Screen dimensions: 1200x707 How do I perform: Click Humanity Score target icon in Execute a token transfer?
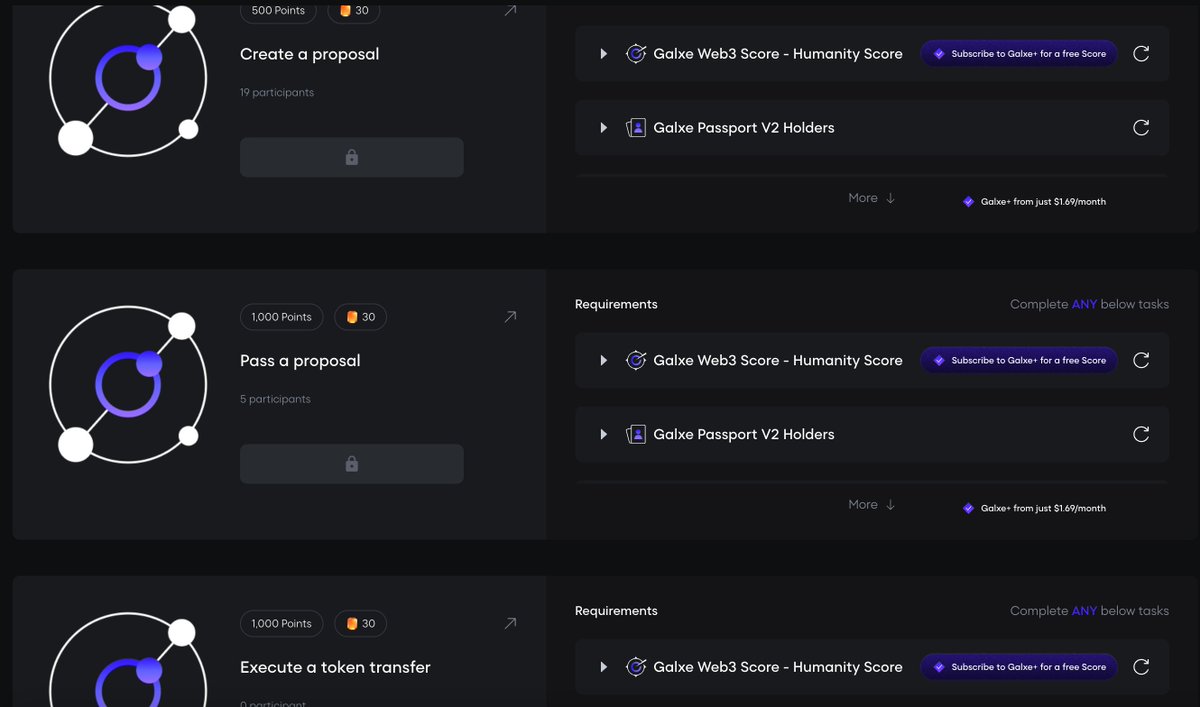tap(636, 667)
